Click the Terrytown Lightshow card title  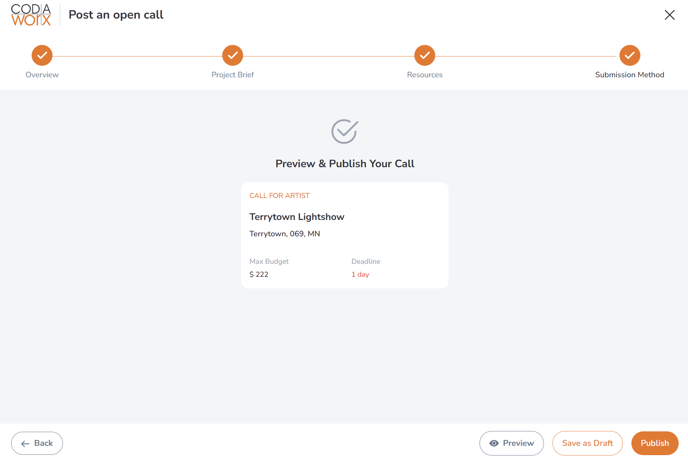tap(297, 217)
